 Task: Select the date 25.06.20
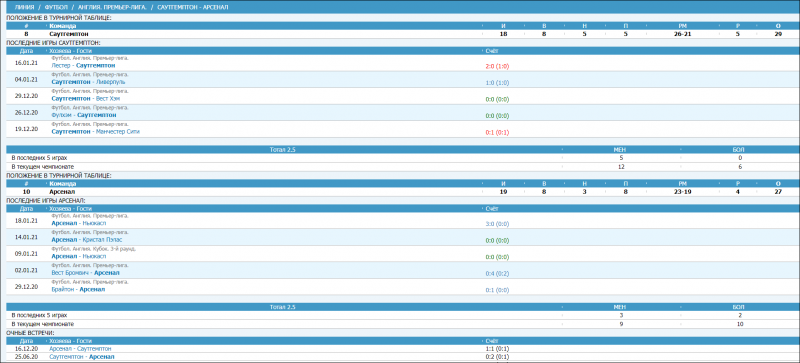26,357
